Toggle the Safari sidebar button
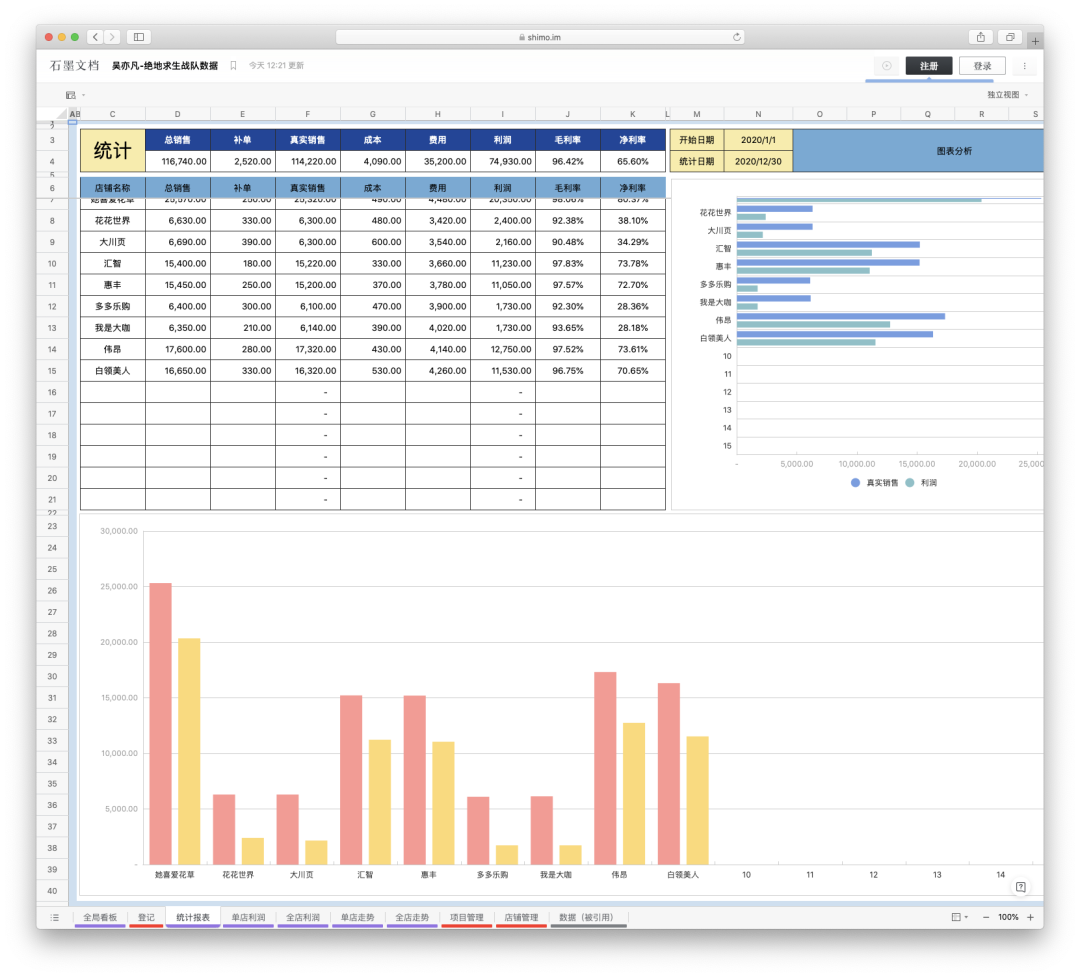The width and height of the screenshot is (1080, 977). [138, 37]
